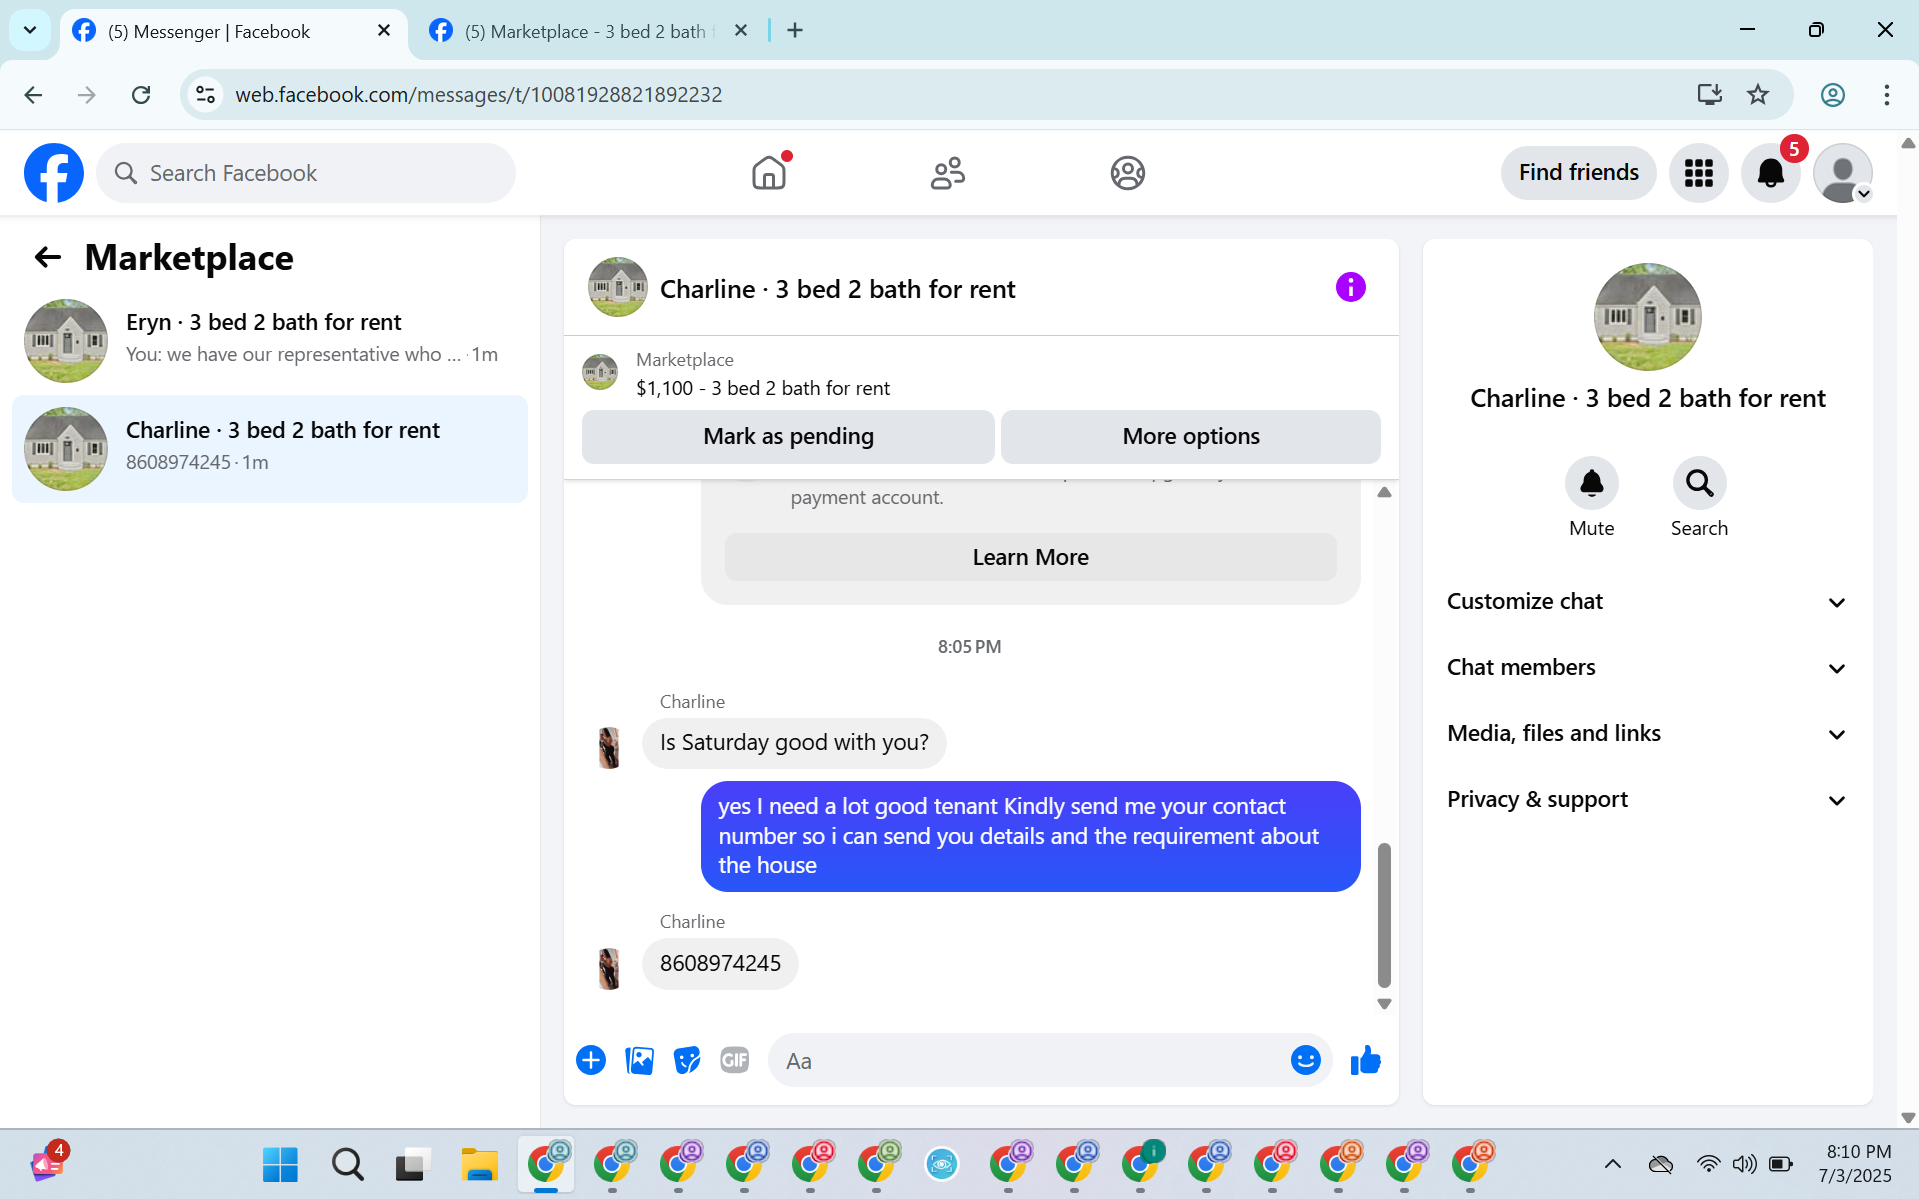
Task: Open account profile avatar menu
Action: pos(1842,173)
